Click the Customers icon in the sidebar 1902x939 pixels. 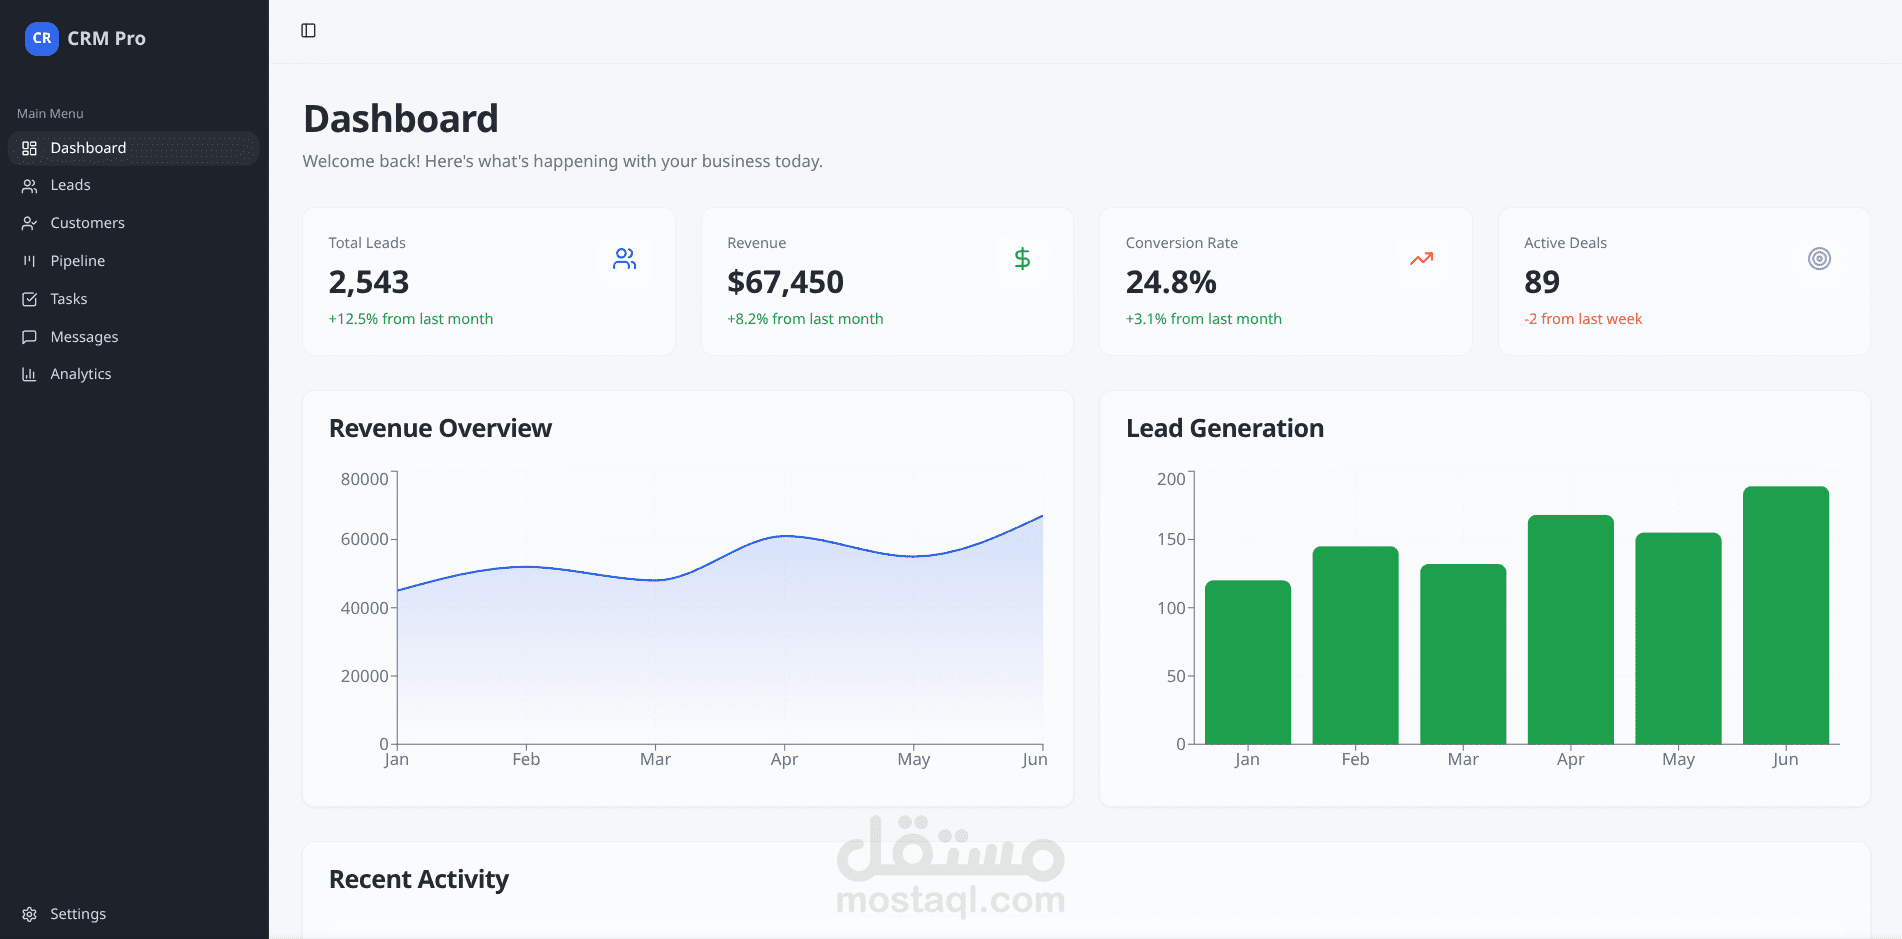[30, 222]
